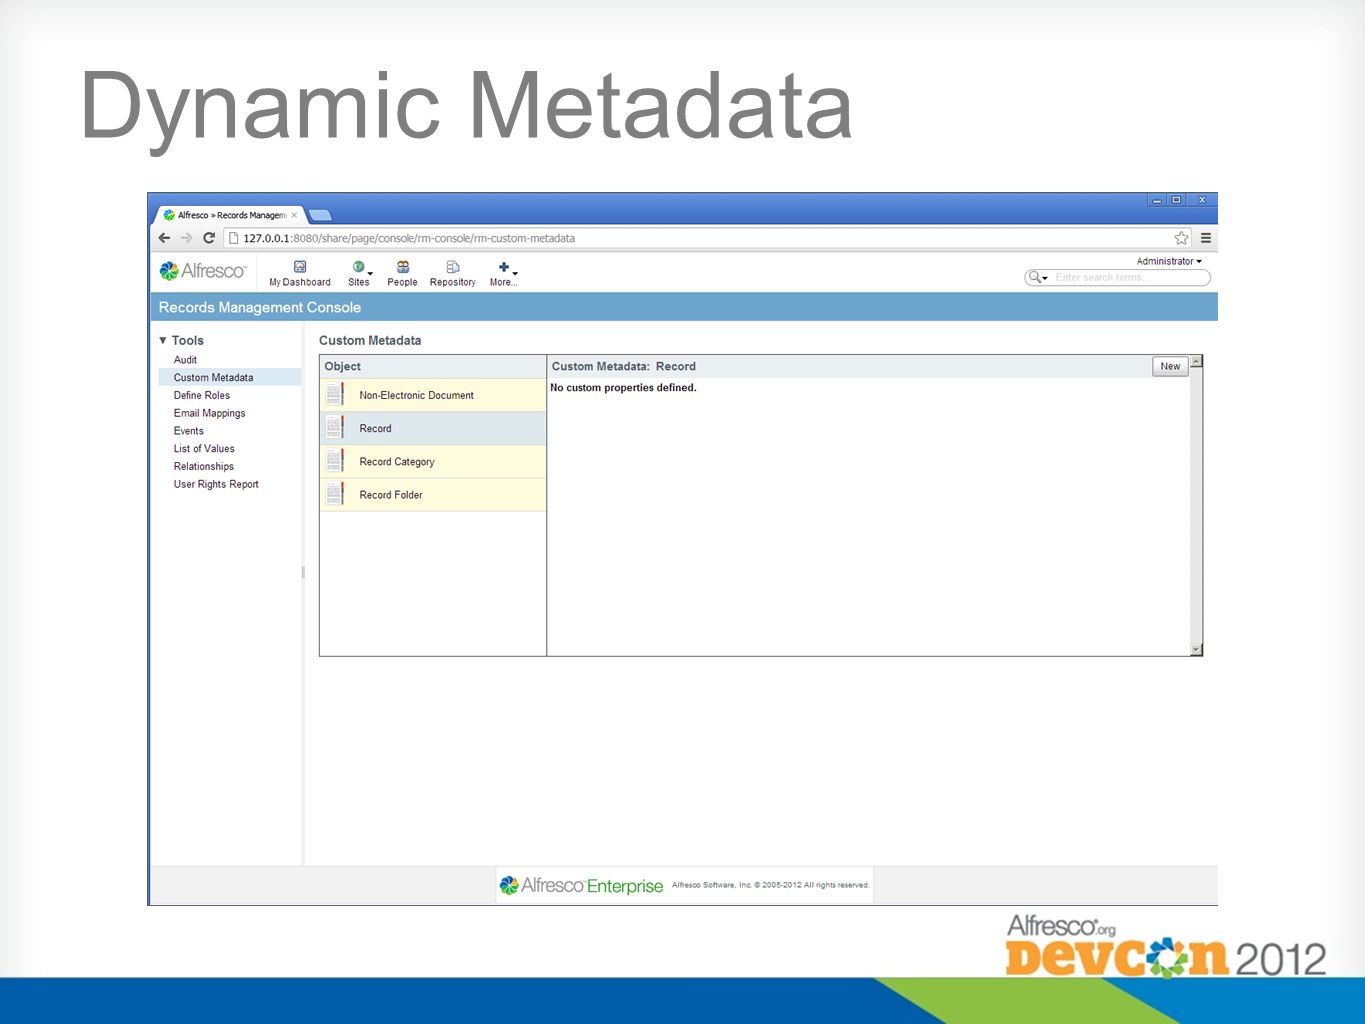Viewport: 1365px width, 1024px height.
Task: Click the Record Category row icon
Action: (335, 461)
